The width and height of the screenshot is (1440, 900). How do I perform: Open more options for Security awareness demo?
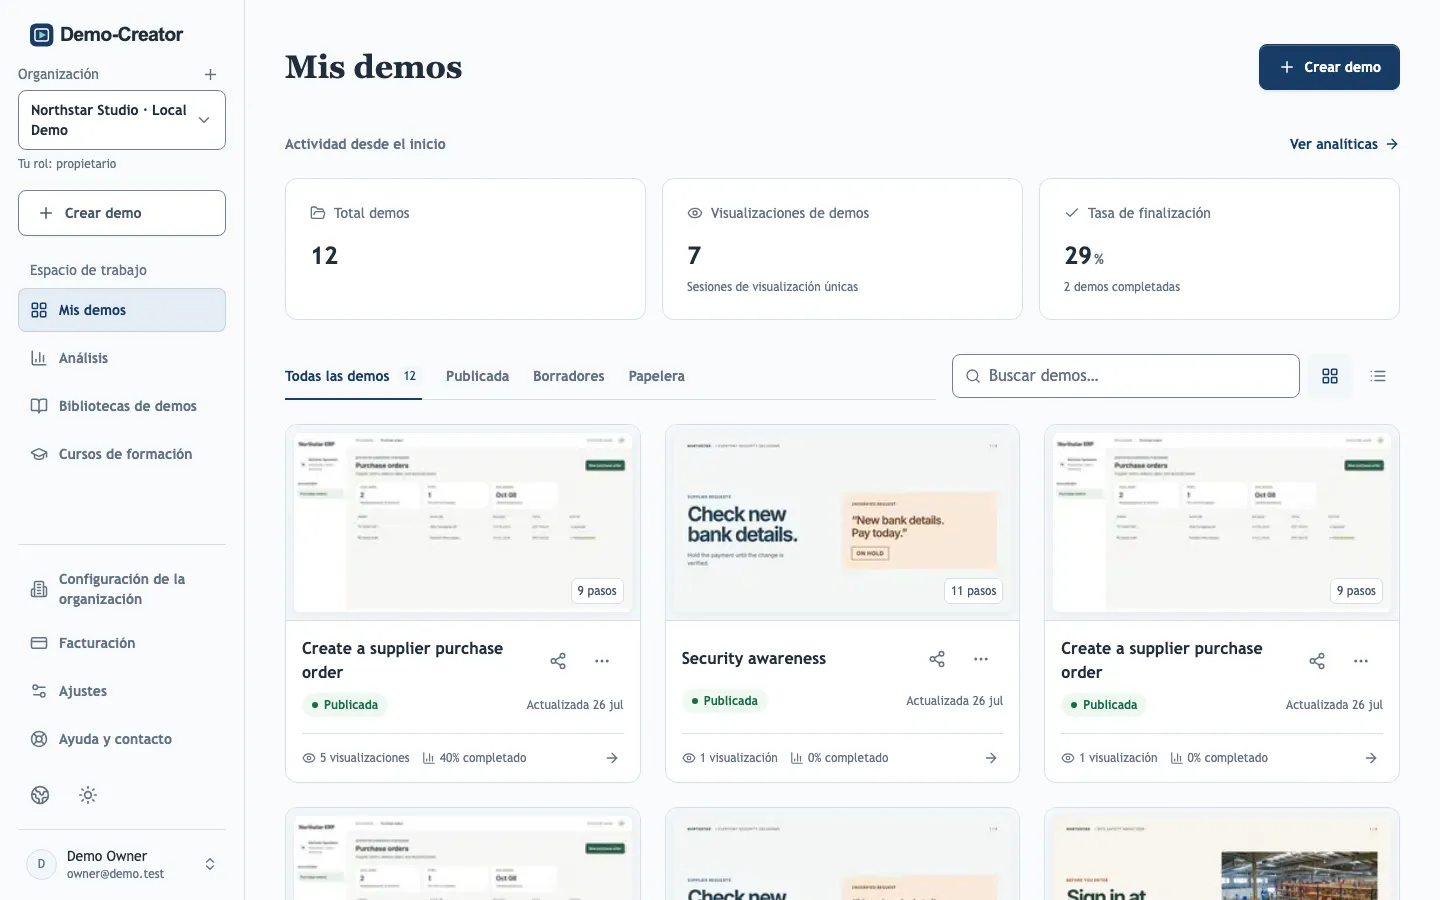[x=981, y=659]
